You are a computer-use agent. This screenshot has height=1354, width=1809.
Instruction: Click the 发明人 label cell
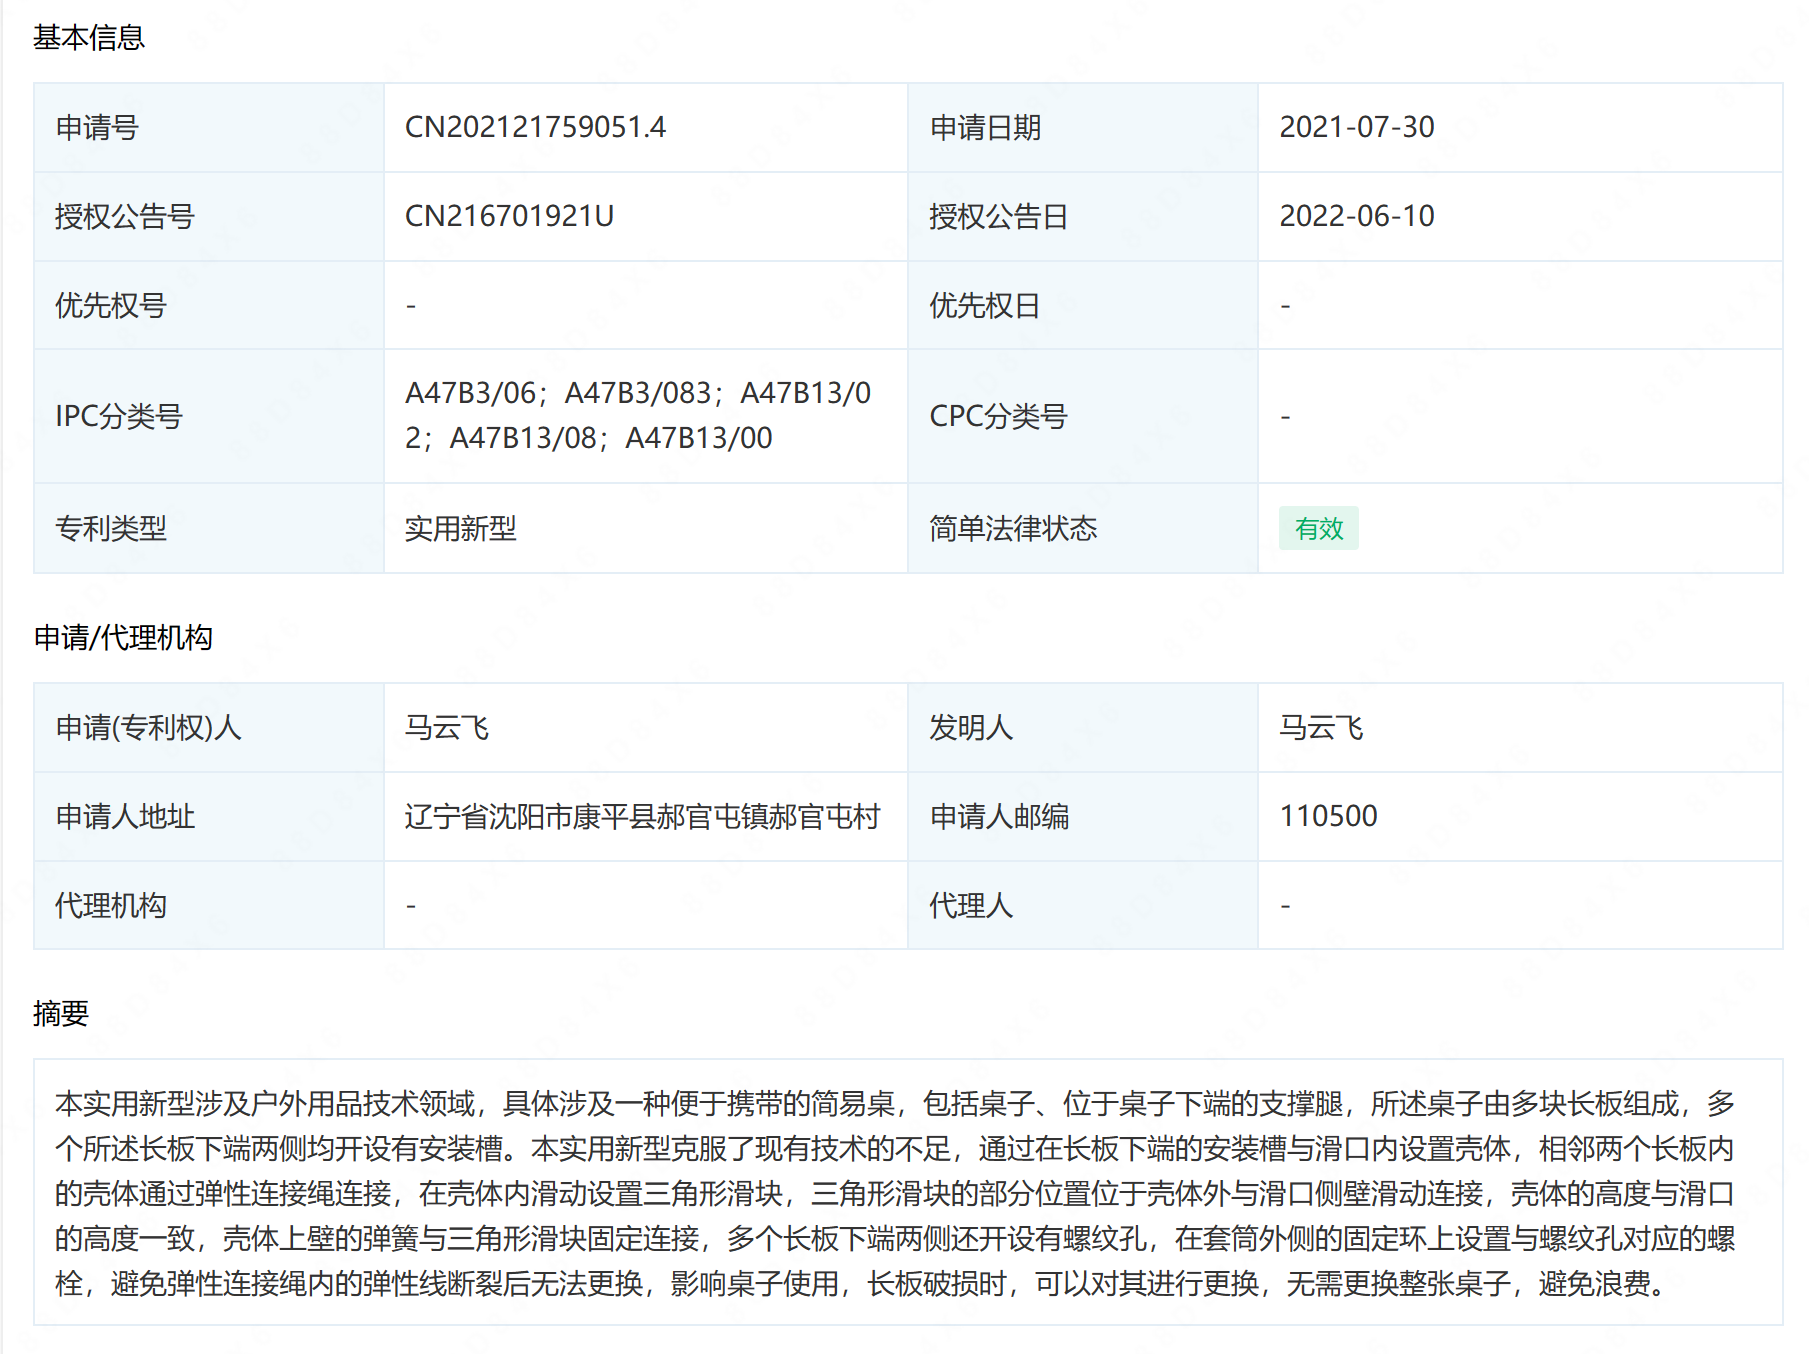pyautogui.click(x=1083, y=728)
